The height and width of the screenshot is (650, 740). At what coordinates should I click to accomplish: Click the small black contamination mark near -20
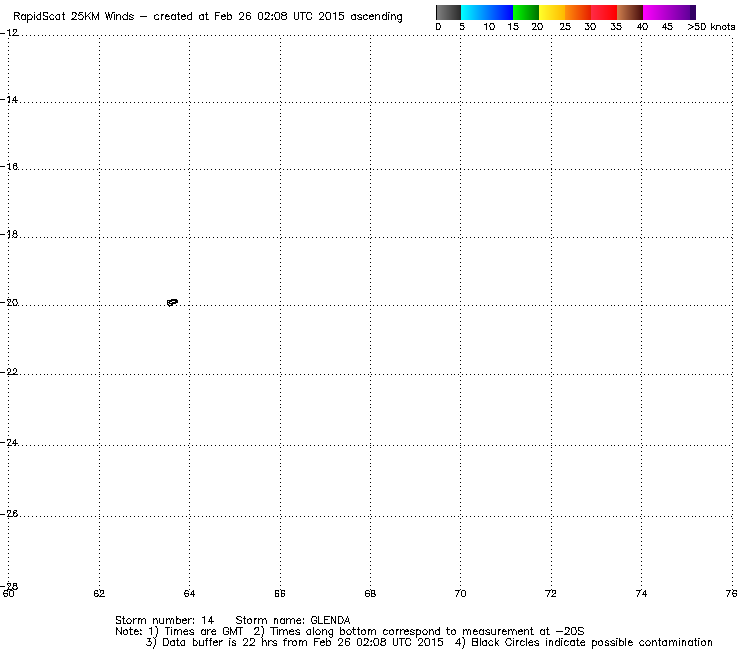pyautogui.click(x=172, y=303)
